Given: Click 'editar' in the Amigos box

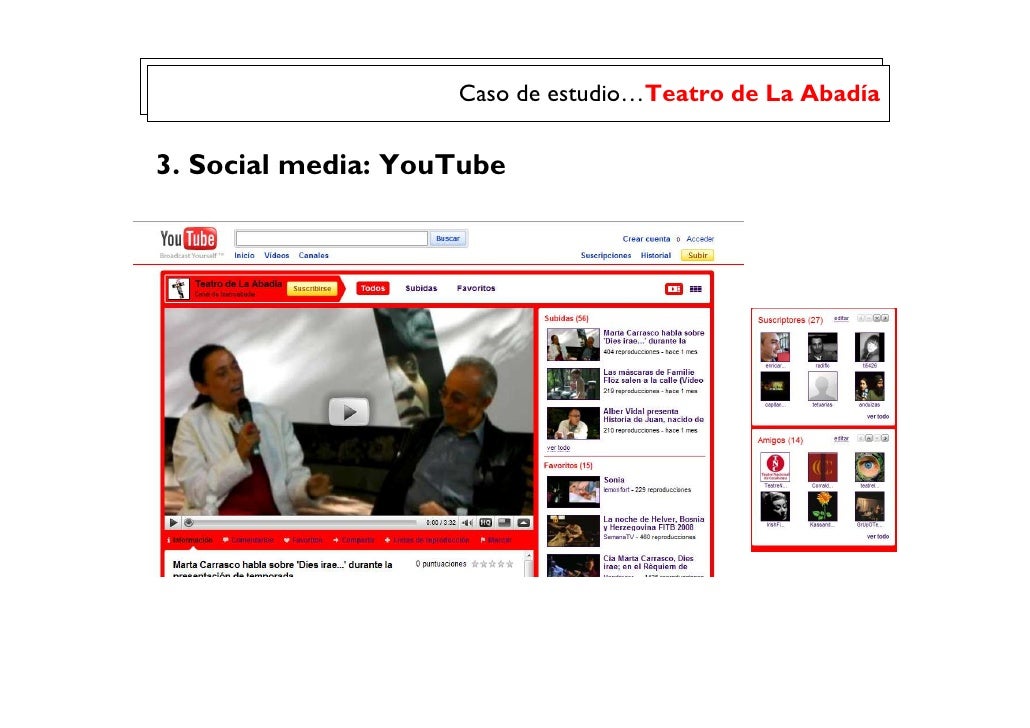Looking at the screenshot, I should pyautogui.click(x=841, y=438).
